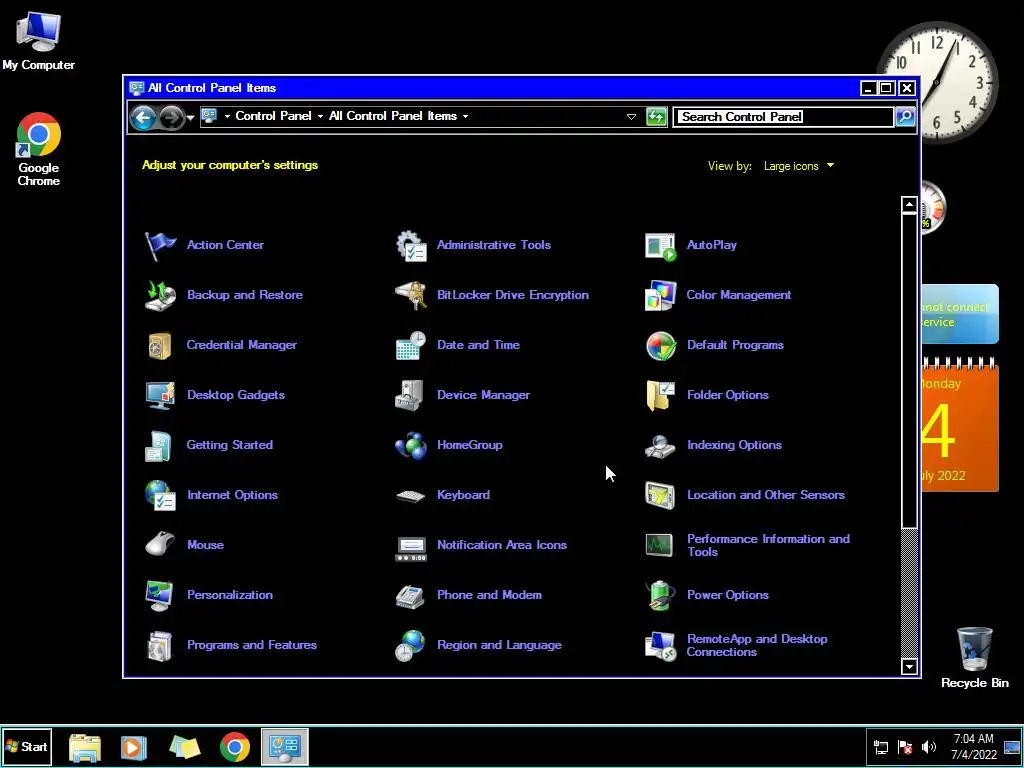
Task: Open Windows Explorer from the taskbar
Action: [85, 747]
